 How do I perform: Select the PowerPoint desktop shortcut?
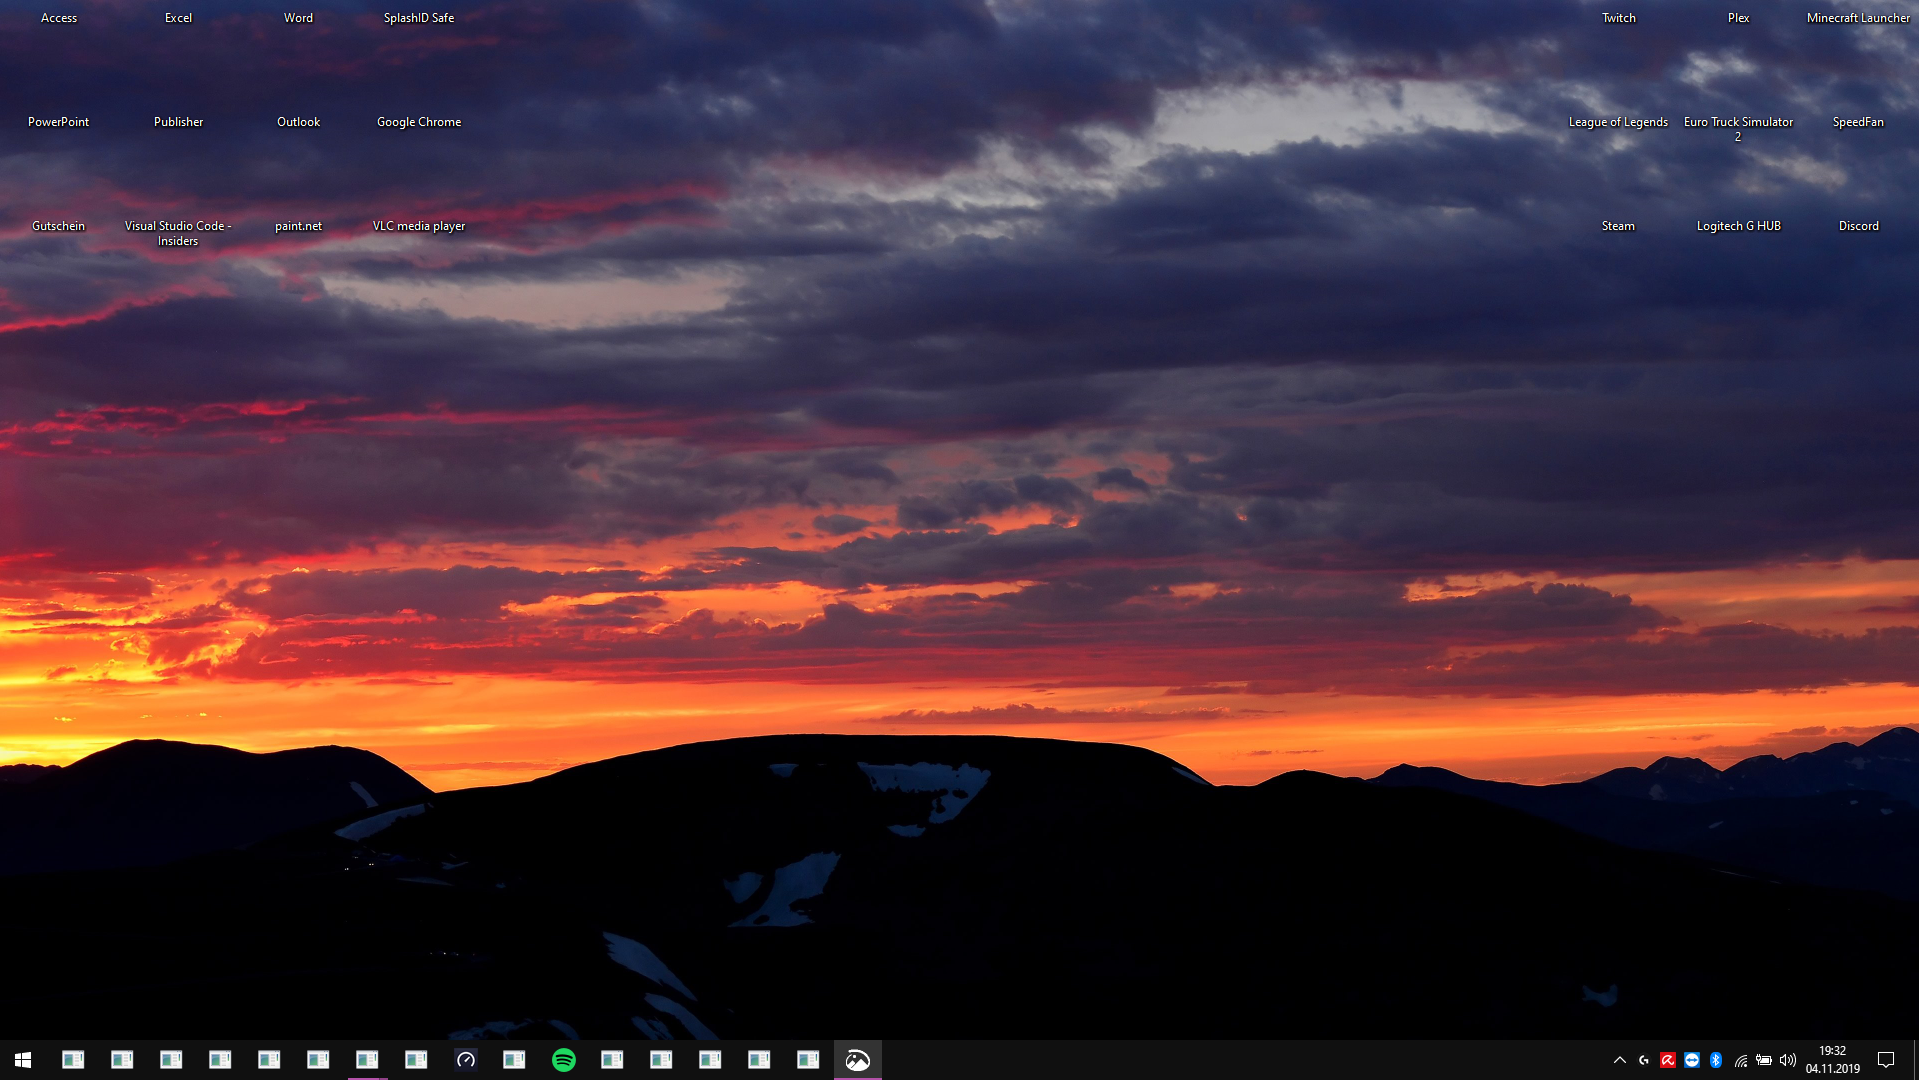pyautogui.click(x=58, y=122)
